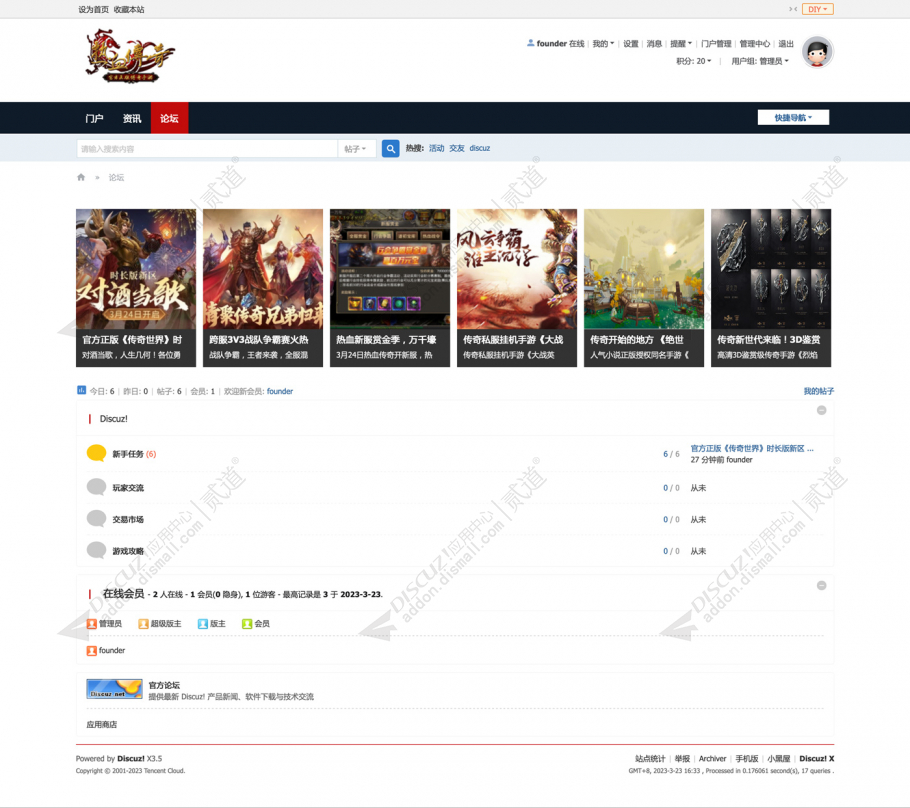Click the grey 玩家交流 forum bubble icon
This screenshot has width=910, height=808.
[96, 486]
